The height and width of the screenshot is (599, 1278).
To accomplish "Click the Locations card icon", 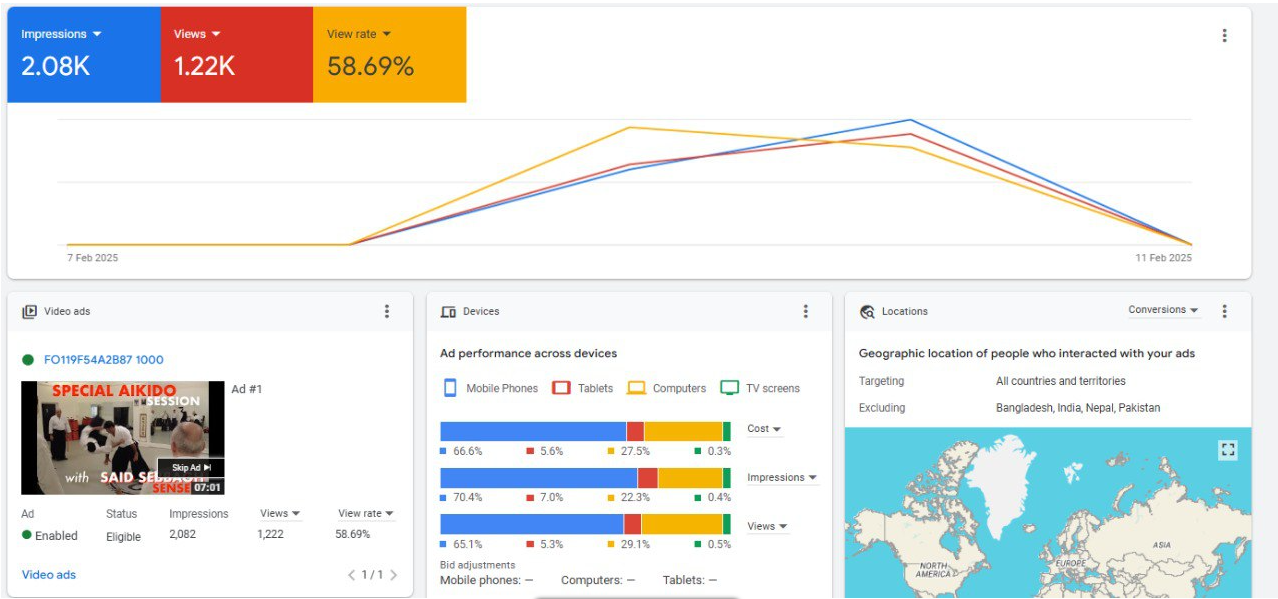I will tap(867, 312).
